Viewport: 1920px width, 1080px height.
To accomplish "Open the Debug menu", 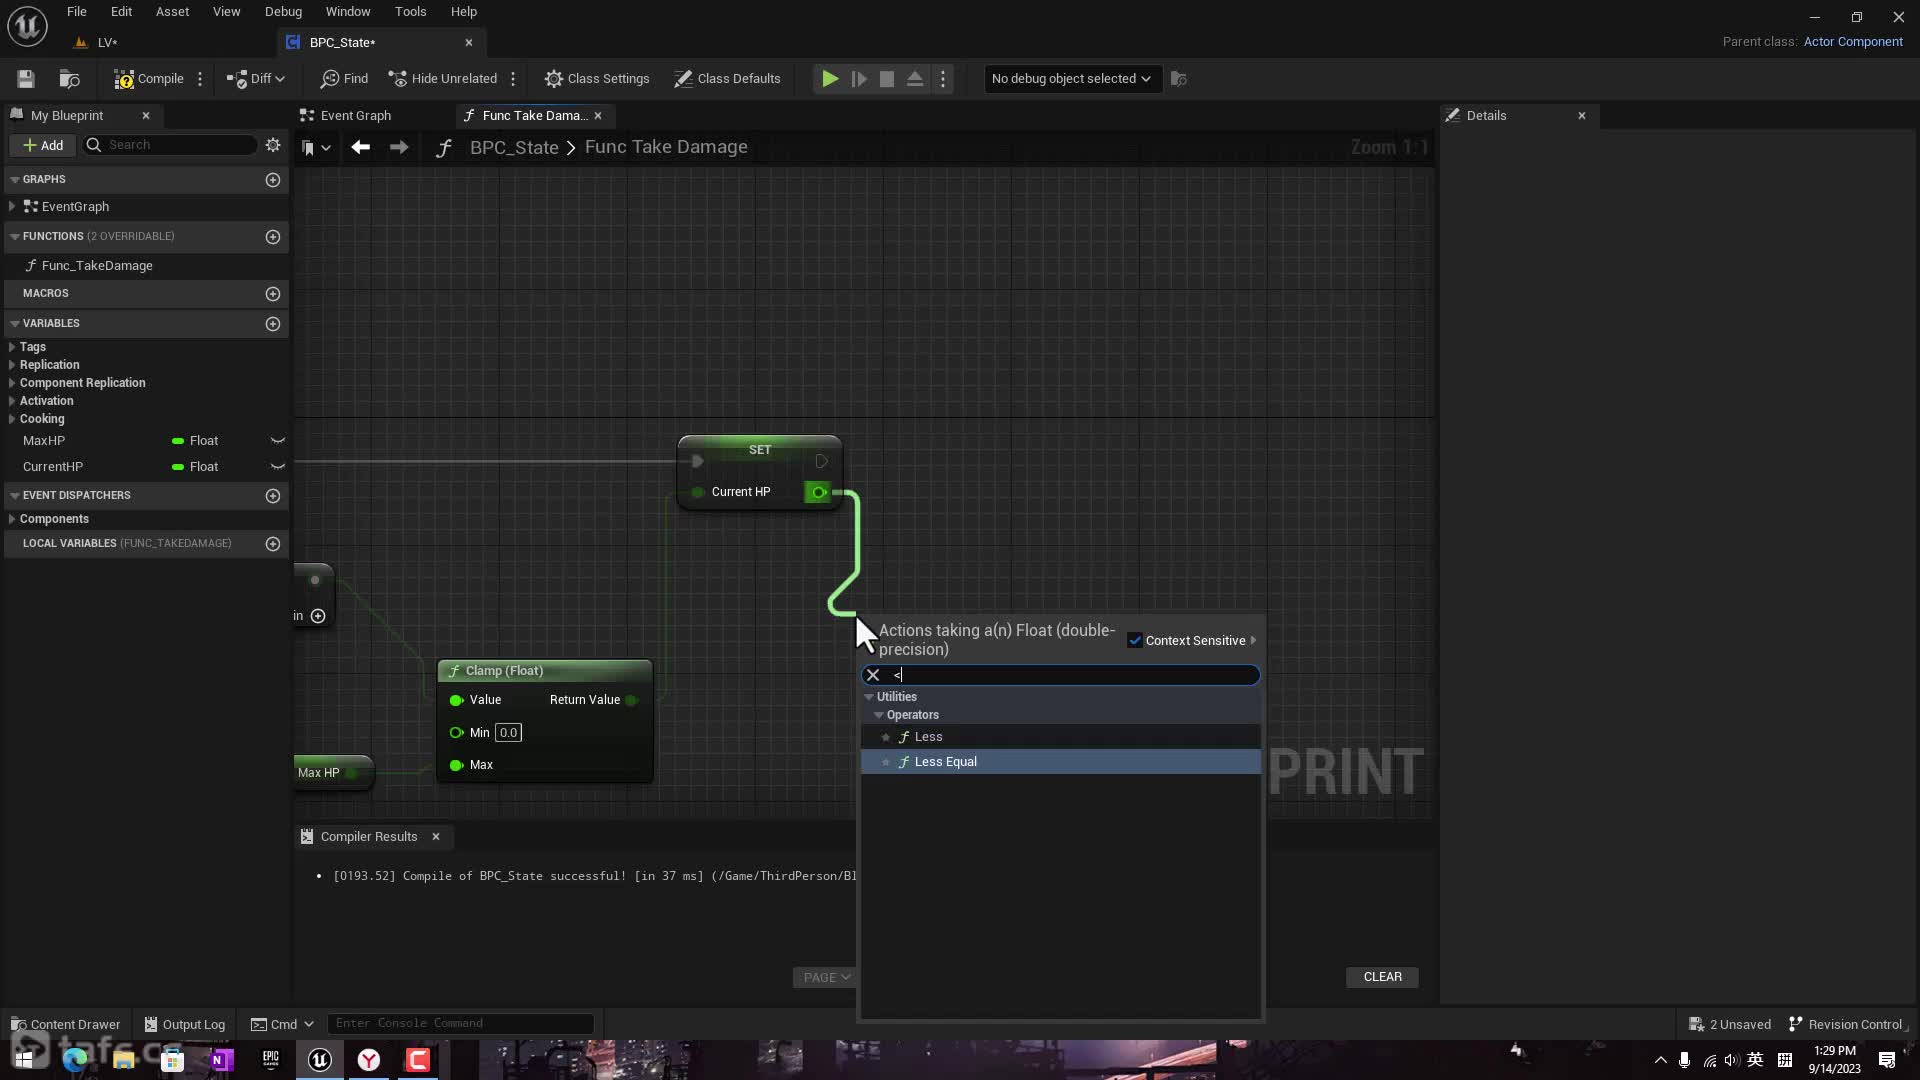I will click(x=283, y=12).
